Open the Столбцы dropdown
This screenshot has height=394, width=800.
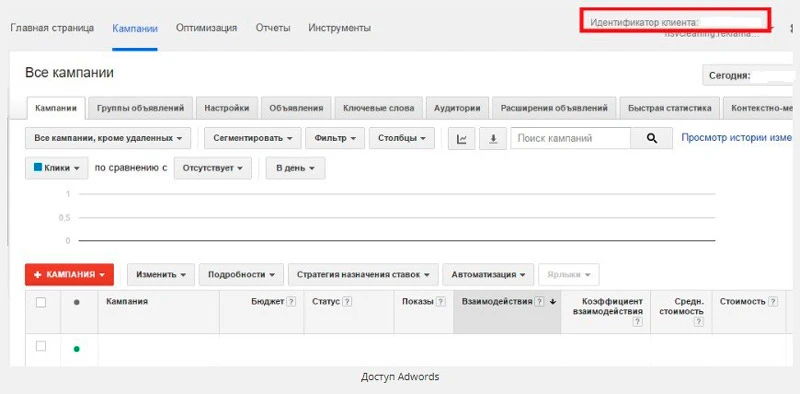tap(402, 138)
